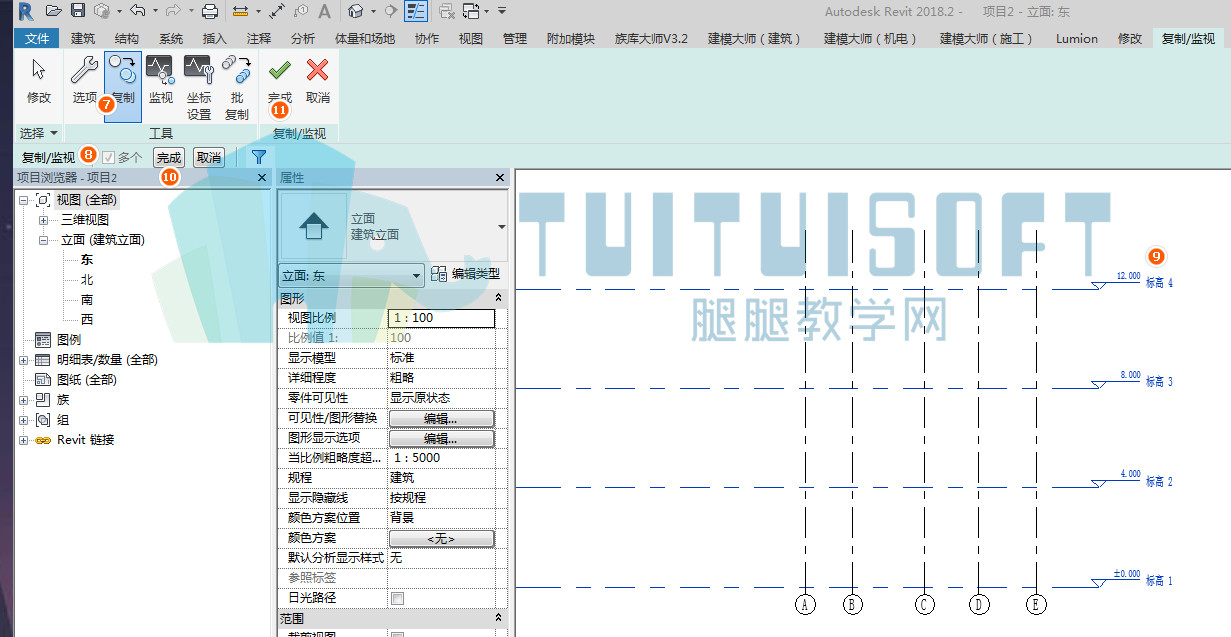Select the West (西) elevation view
1231x637 pixels.
[87, 320]
